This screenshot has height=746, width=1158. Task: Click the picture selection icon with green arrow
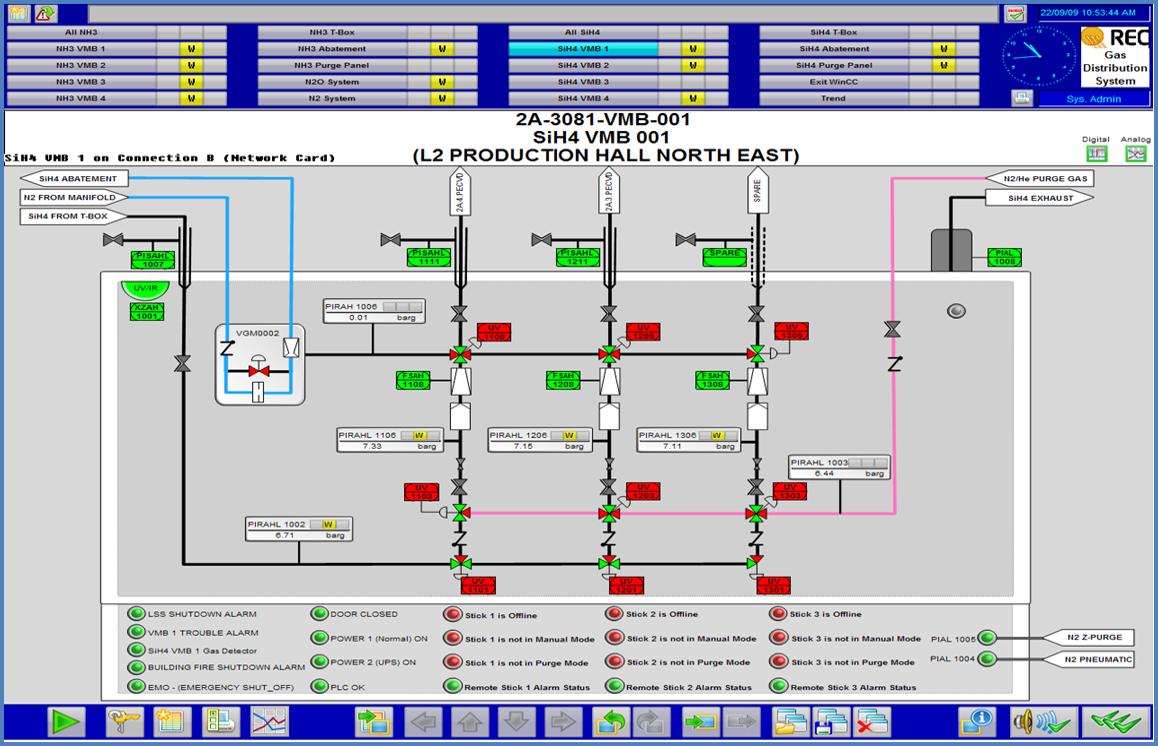click(x=374, y=722)
